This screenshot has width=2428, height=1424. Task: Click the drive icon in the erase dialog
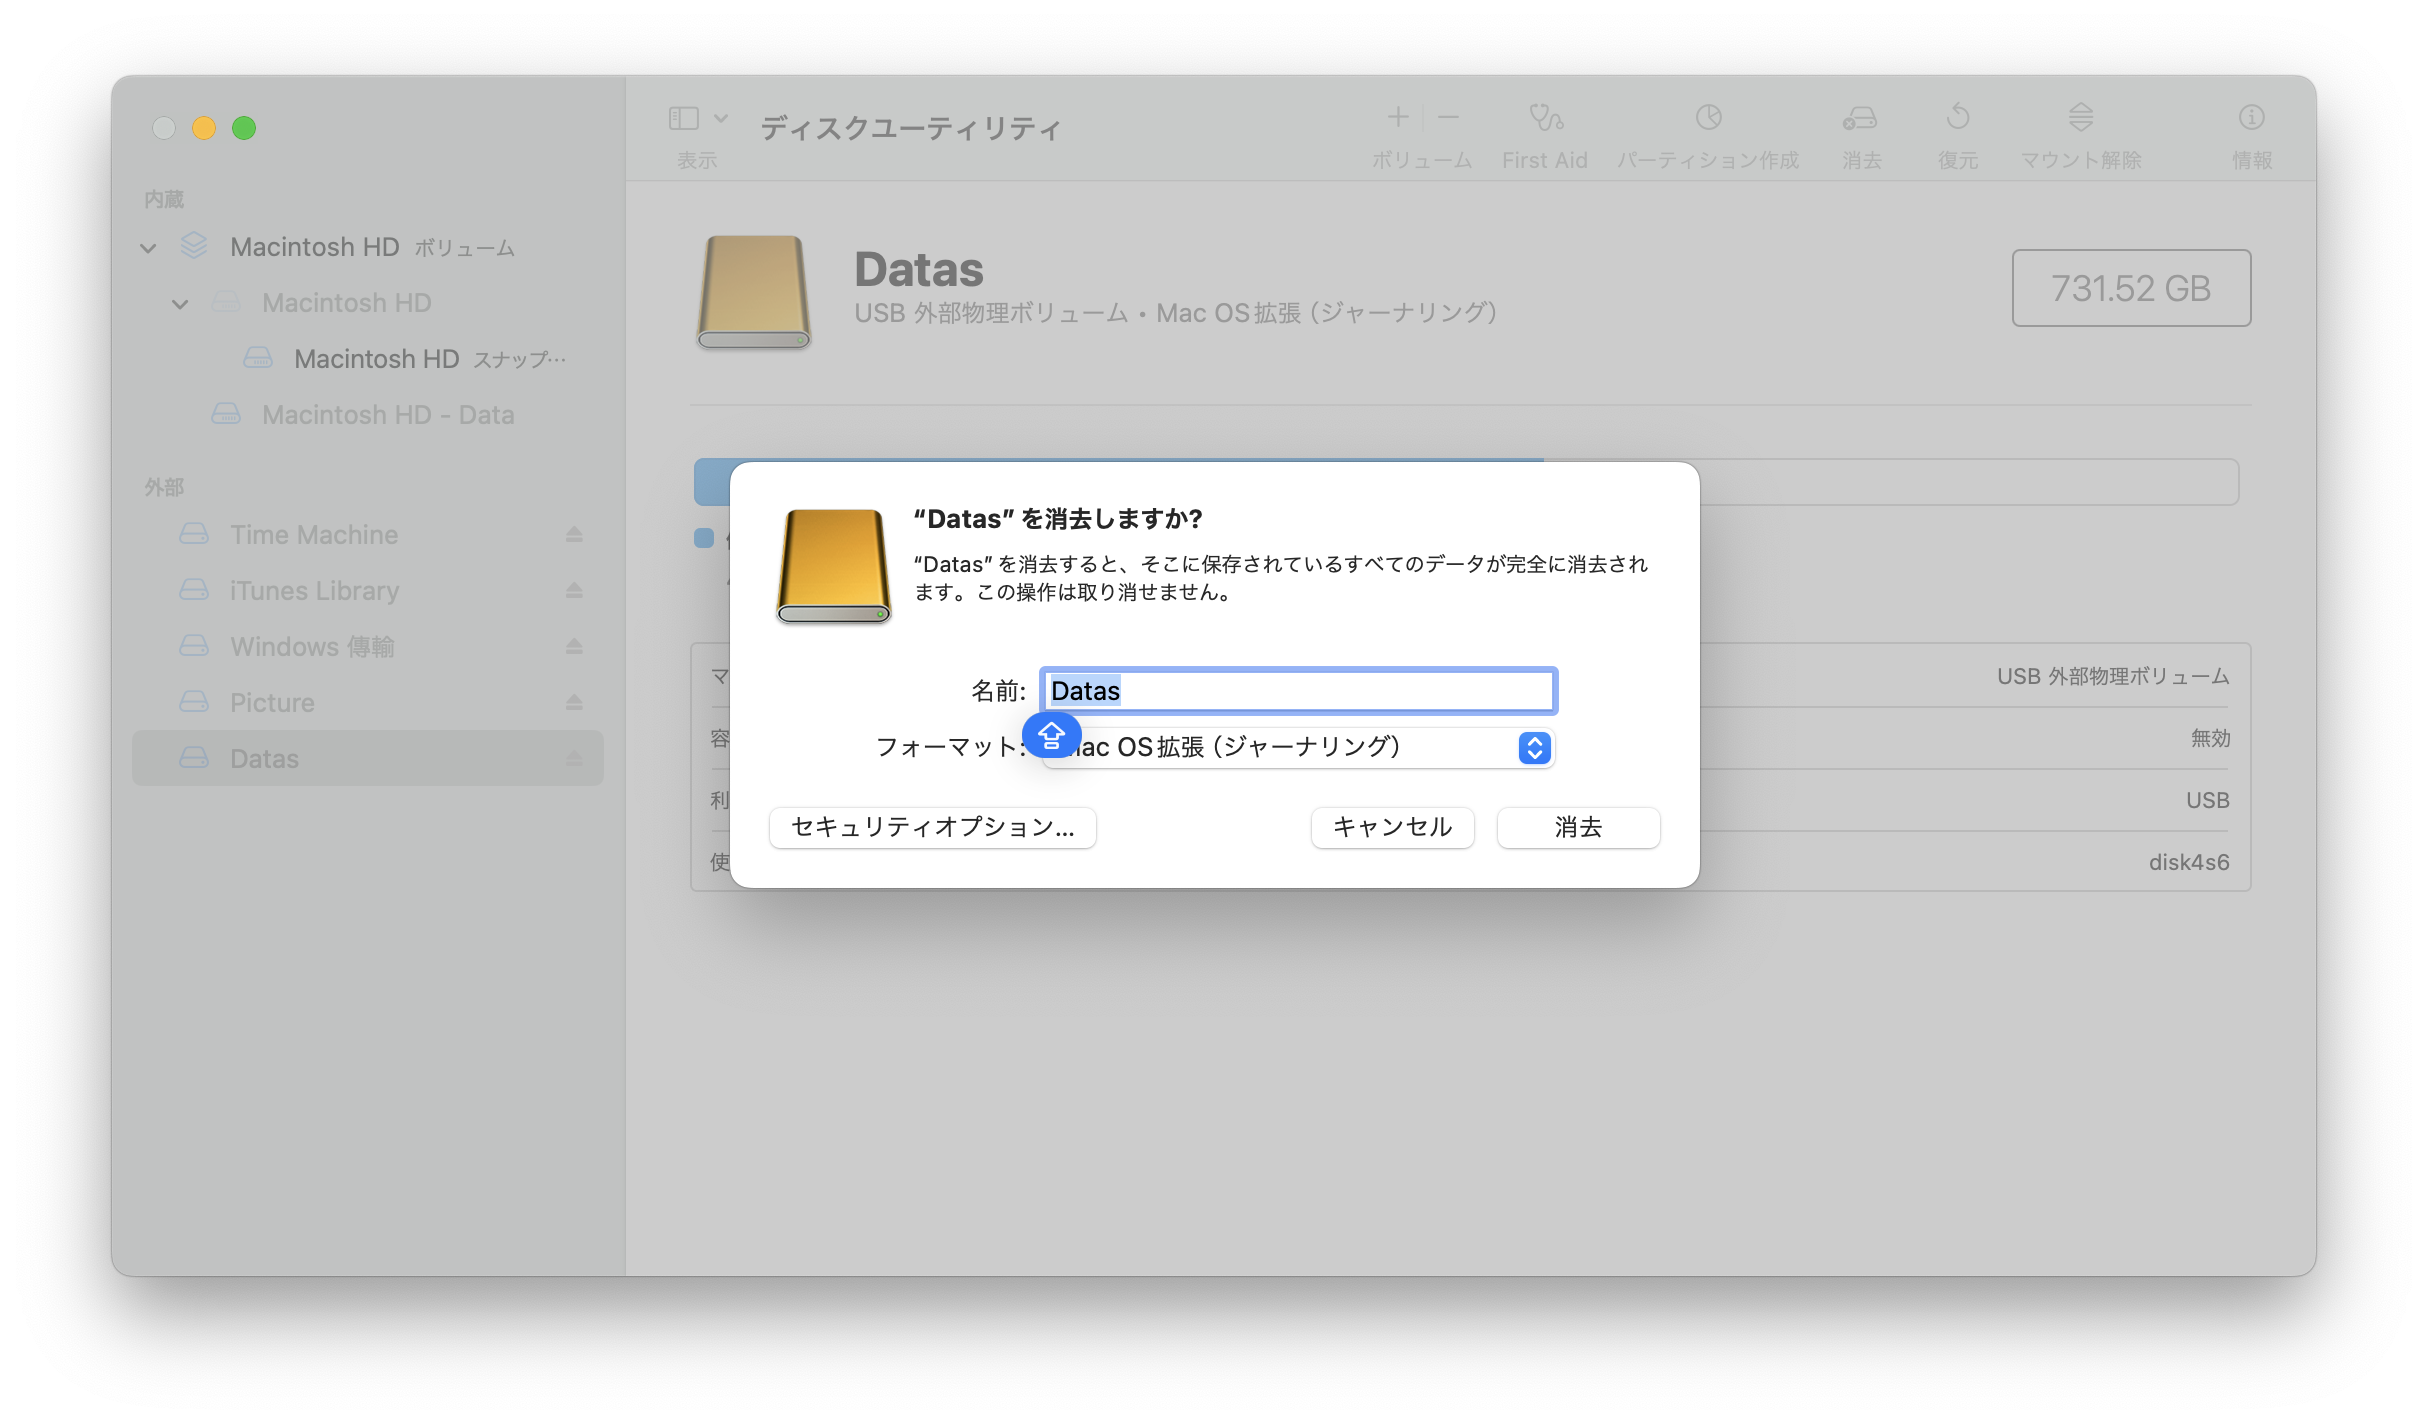[834, 566]
